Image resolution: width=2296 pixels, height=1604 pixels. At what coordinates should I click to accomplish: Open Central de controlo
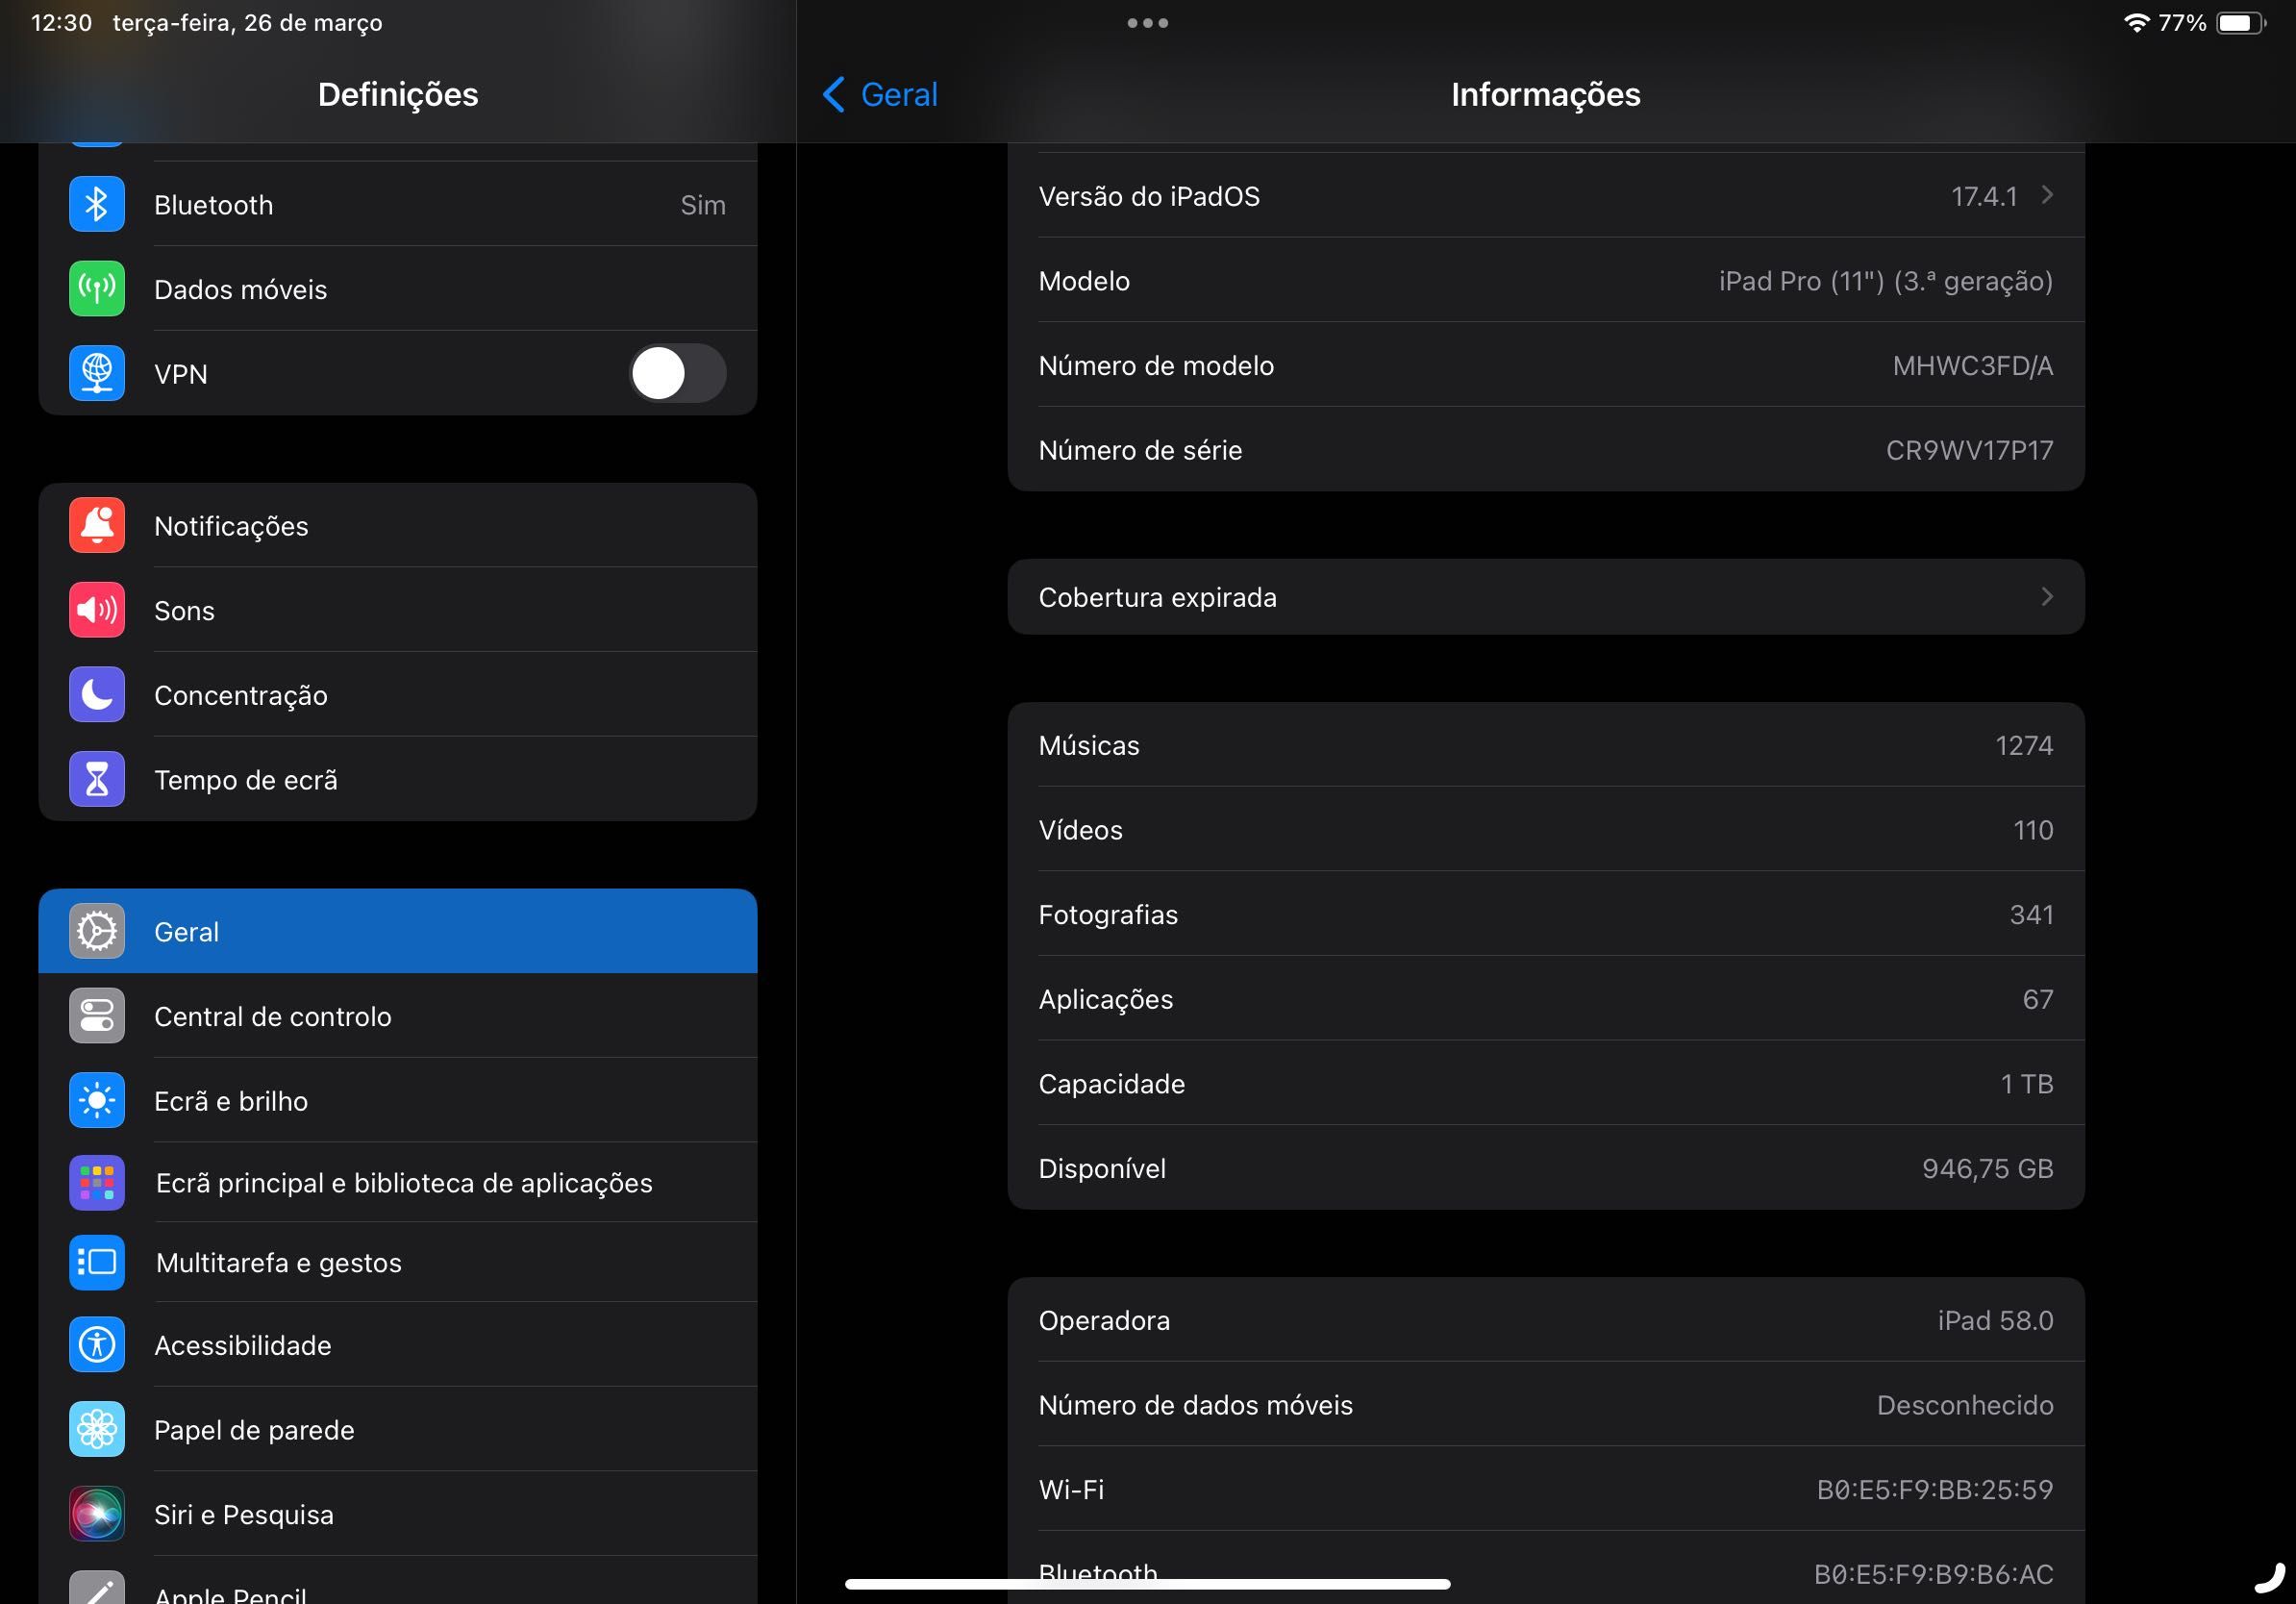[x=398, y=1016]
